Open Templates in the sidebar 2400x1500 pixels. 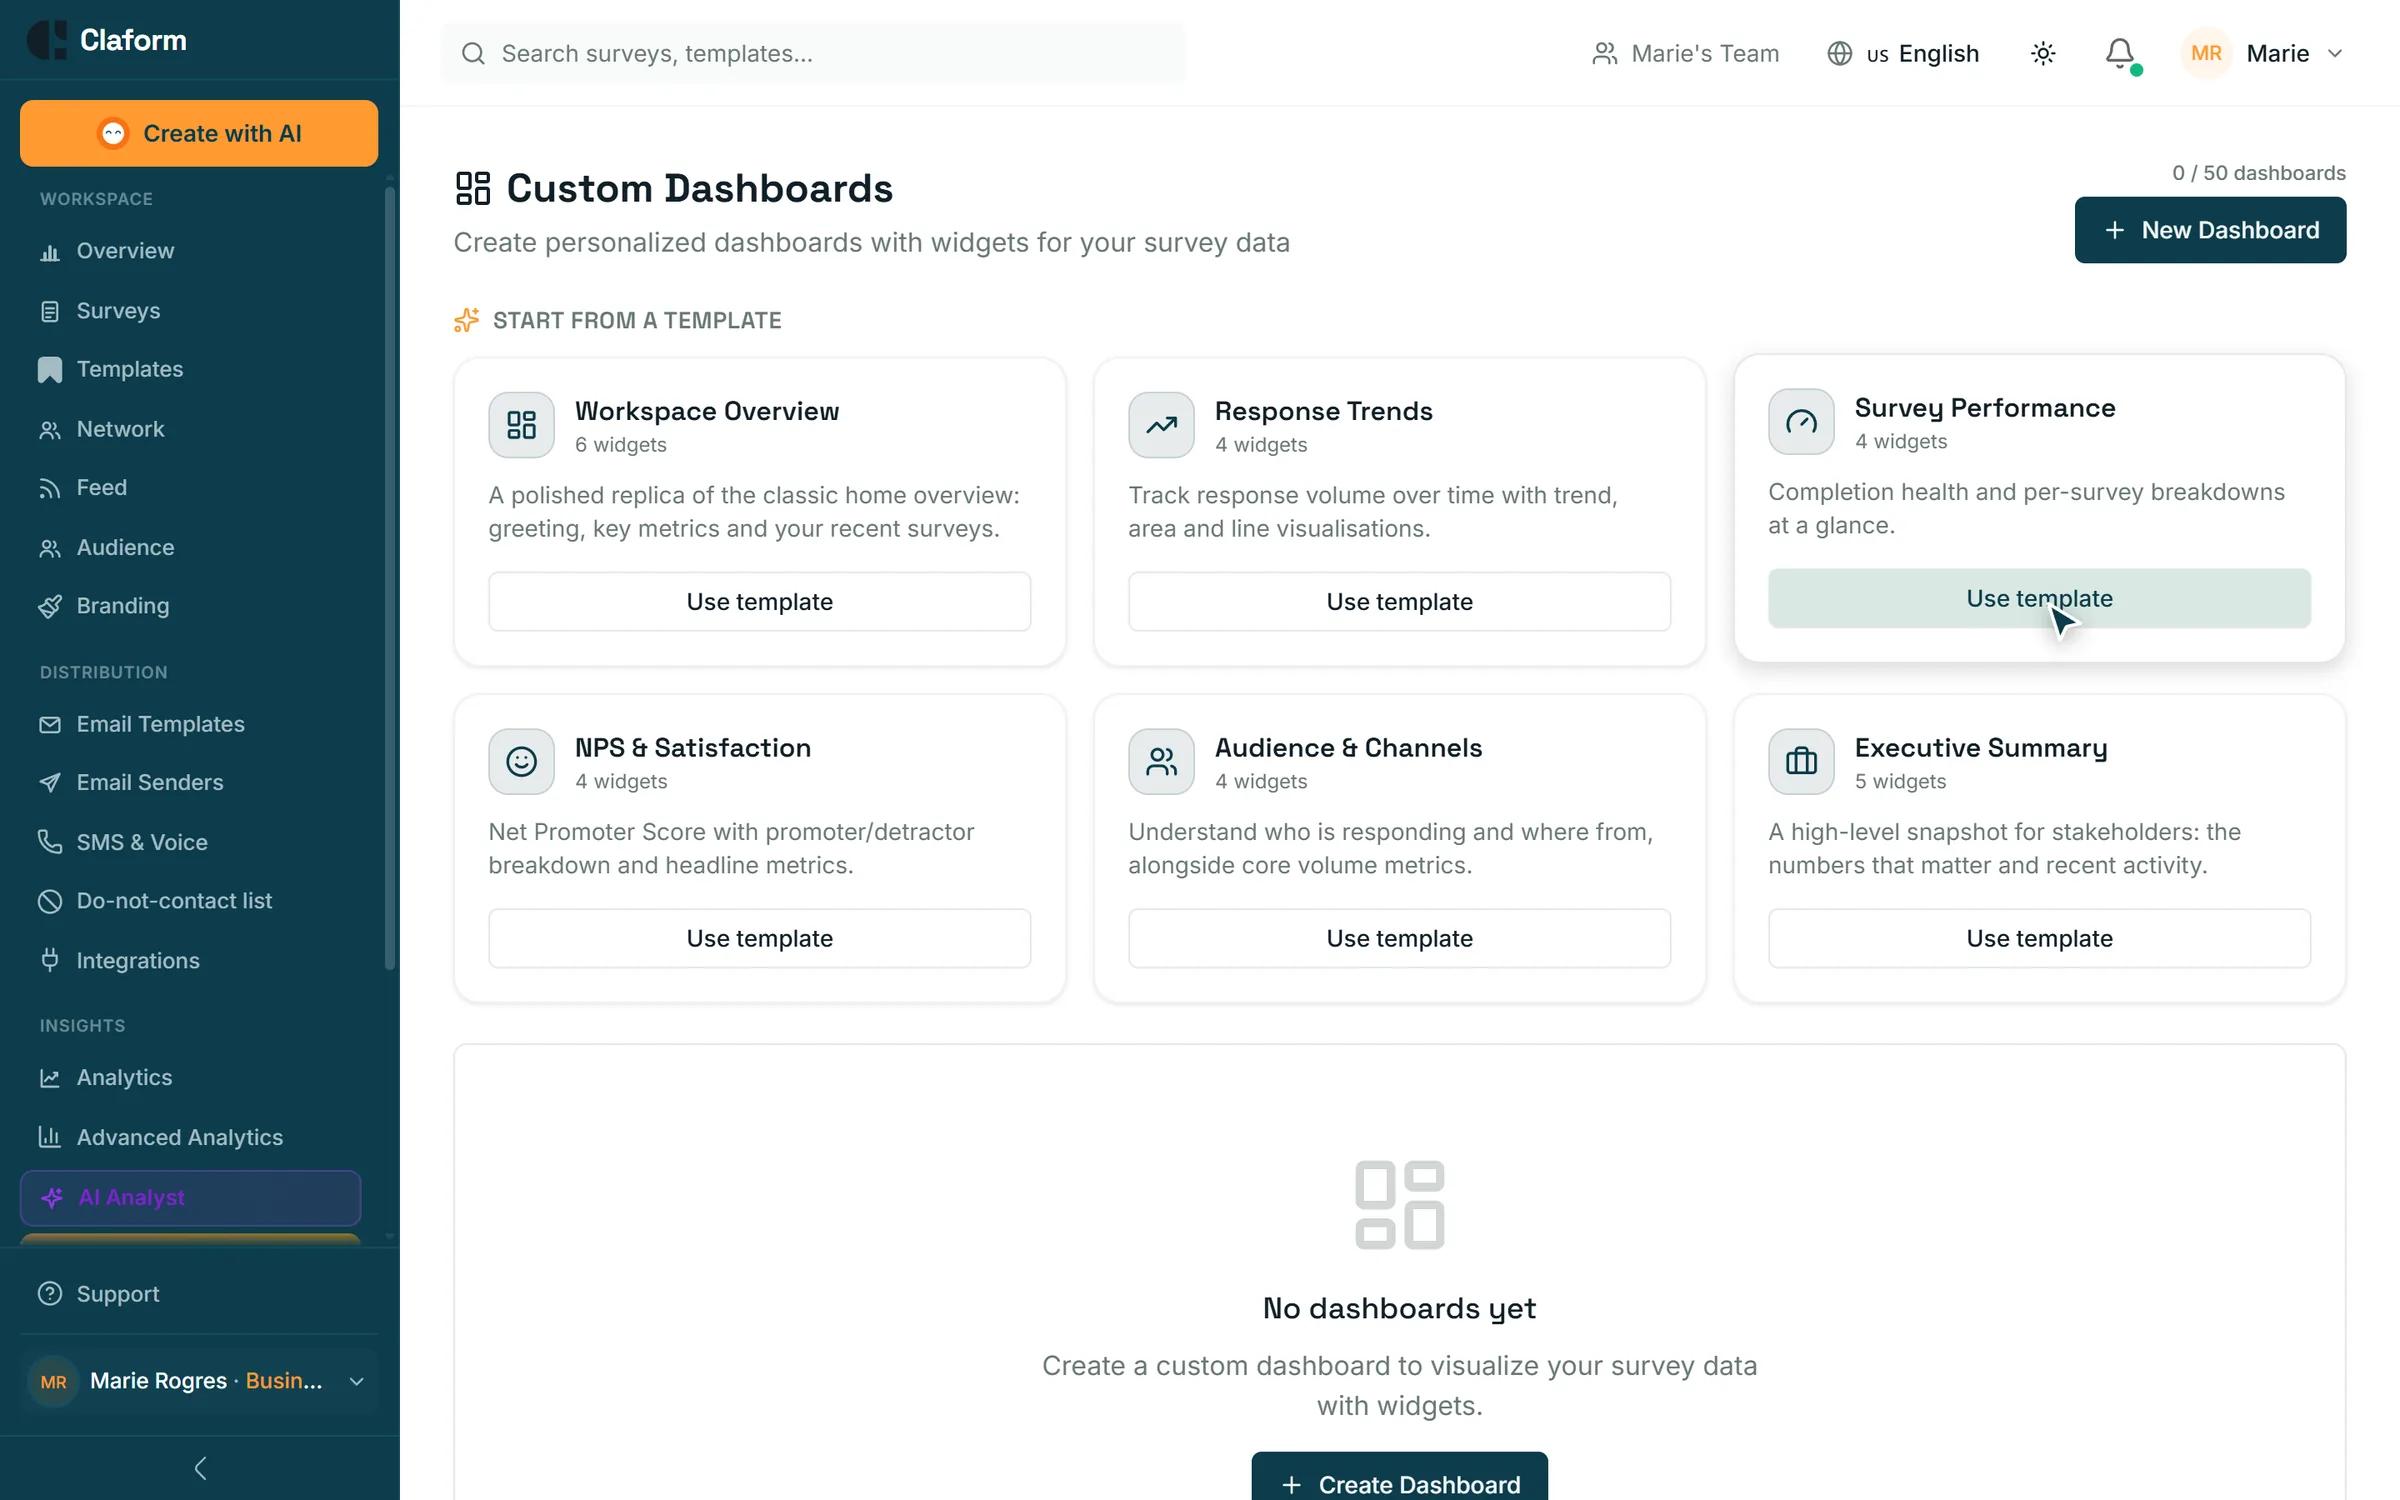point(190,369)
